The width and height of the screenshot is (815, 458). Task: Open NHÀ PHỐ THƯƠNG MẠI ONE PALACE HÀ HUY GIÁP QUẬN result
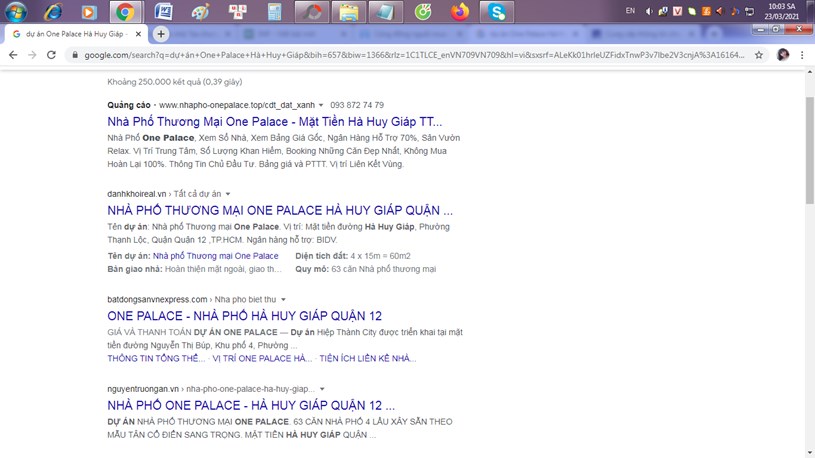pyautogui.click(x=280, y=211)
